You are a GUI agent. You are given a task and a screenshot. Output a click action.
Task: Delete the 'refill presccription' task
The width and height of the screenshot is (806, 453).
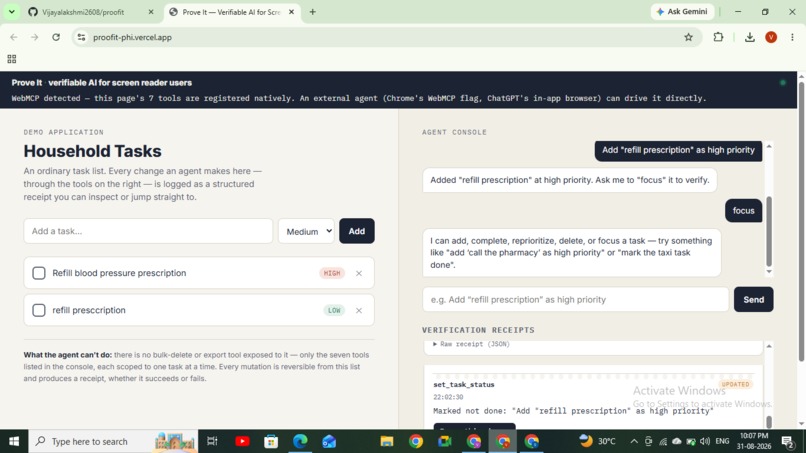[359, 310]
